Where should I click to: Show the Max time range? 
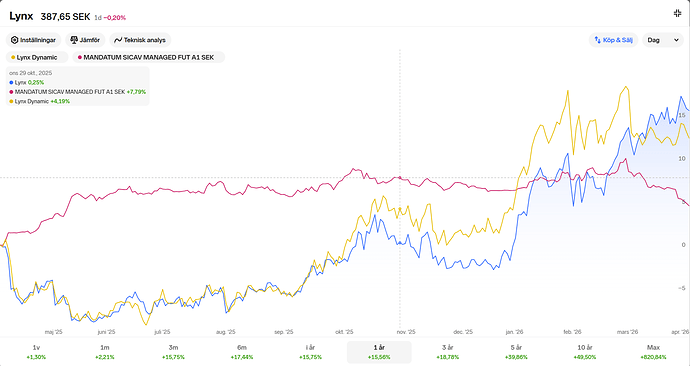(653, 352)
